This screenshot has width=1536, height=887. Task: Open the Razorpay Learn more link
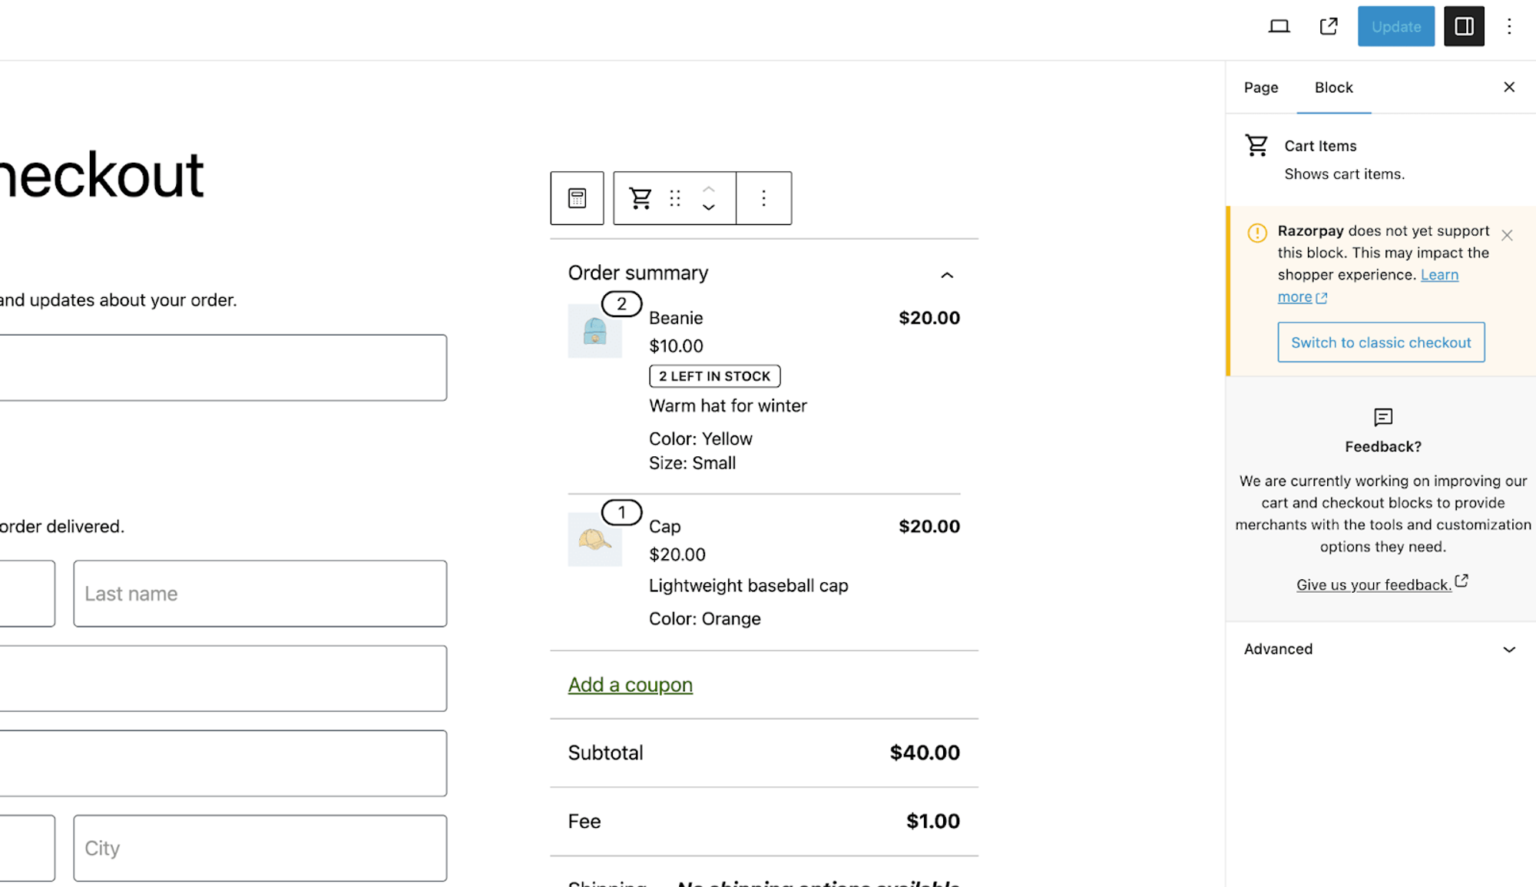click(x=1439, y=274)
